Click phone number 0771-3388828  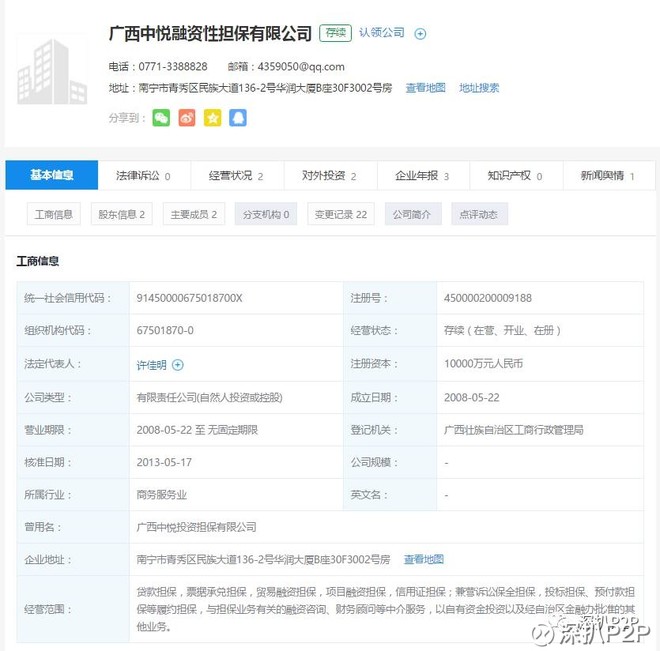pyautogui.click(x=173, y=66)
